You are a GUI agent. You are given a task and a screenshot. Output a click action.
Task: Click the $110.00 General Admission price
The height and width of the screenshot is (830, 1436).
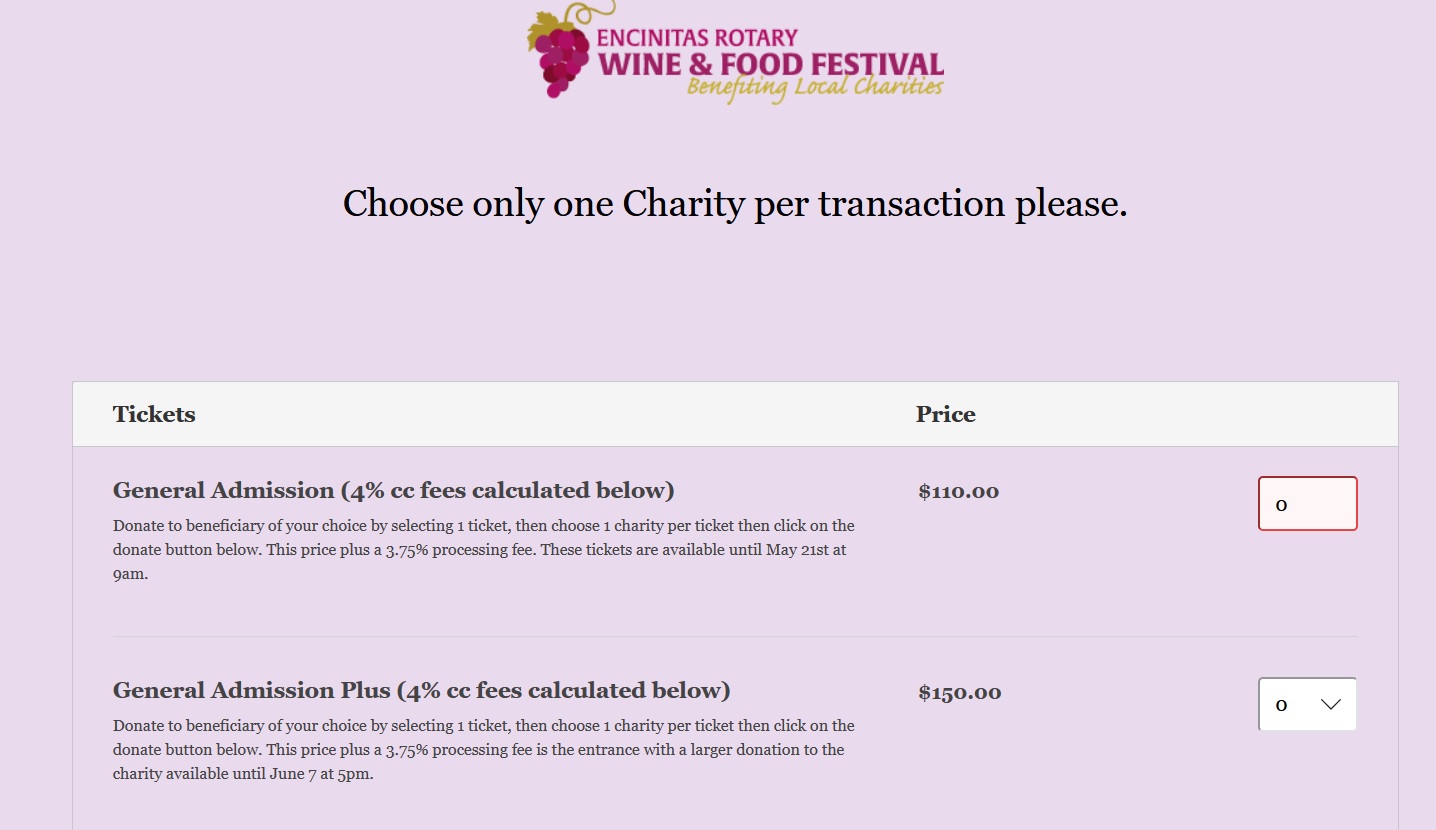(958, 491)
